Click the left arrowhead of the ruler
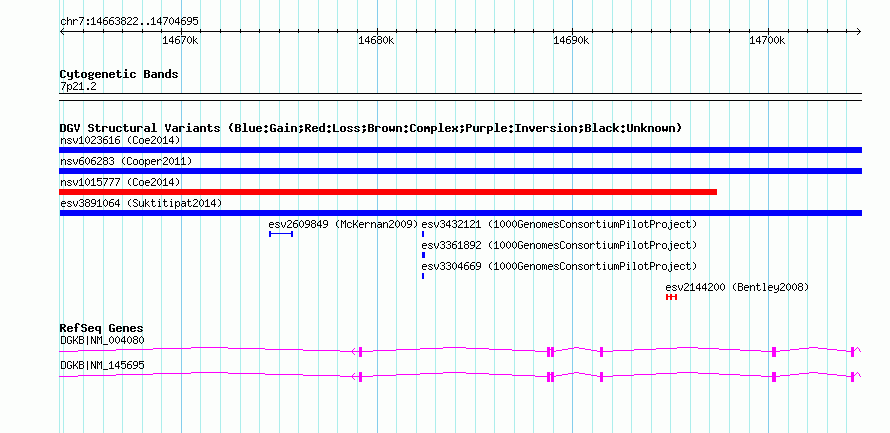 click(x=62, y=31)
